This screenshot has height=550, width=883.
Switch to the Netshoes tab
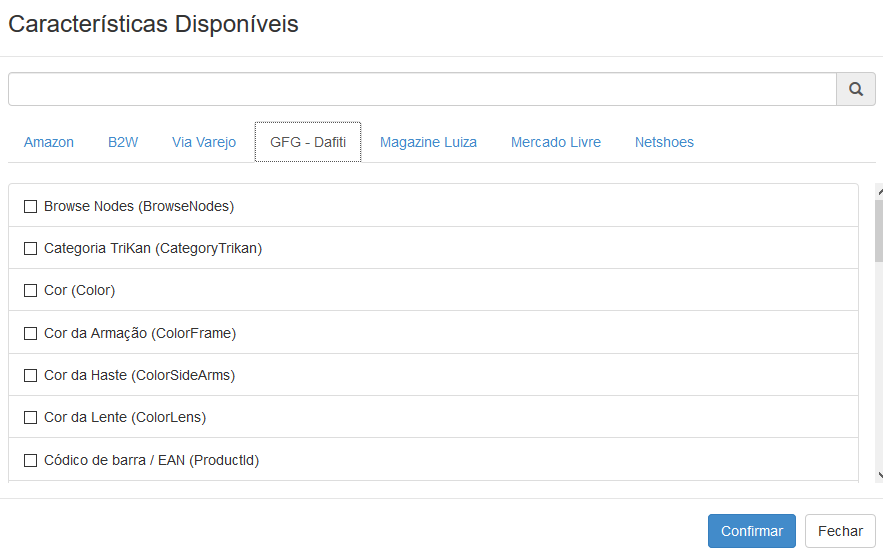pos(664,142)
